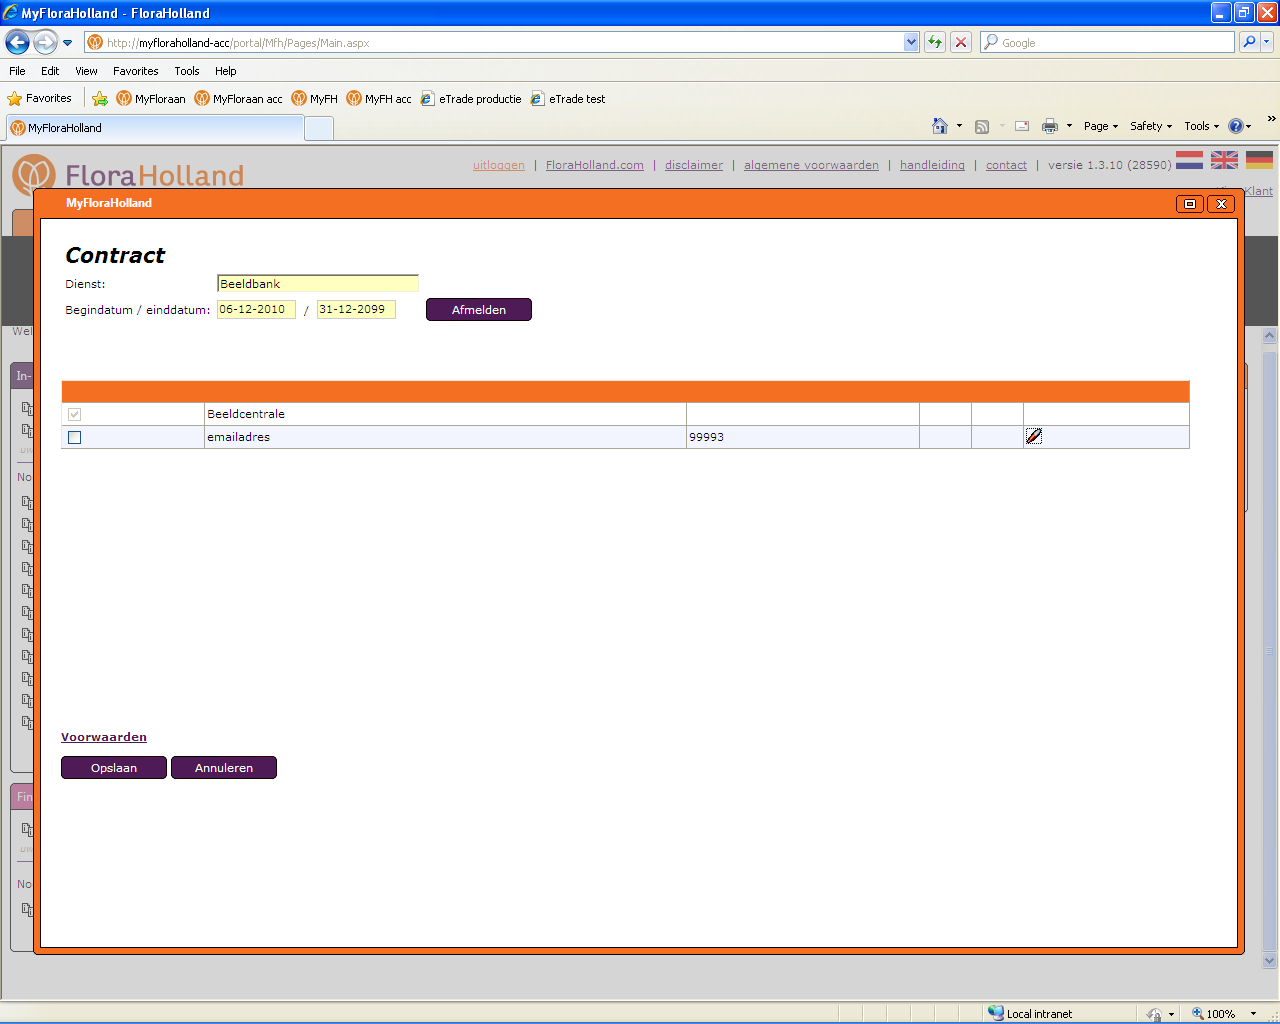
Task: Click the Read mail icon
Action: click(1022, 126)
